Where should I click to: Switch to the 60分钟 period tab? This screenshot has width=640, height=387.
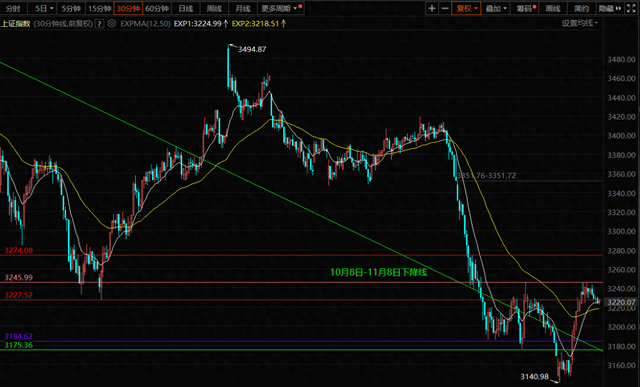(157, 8)
